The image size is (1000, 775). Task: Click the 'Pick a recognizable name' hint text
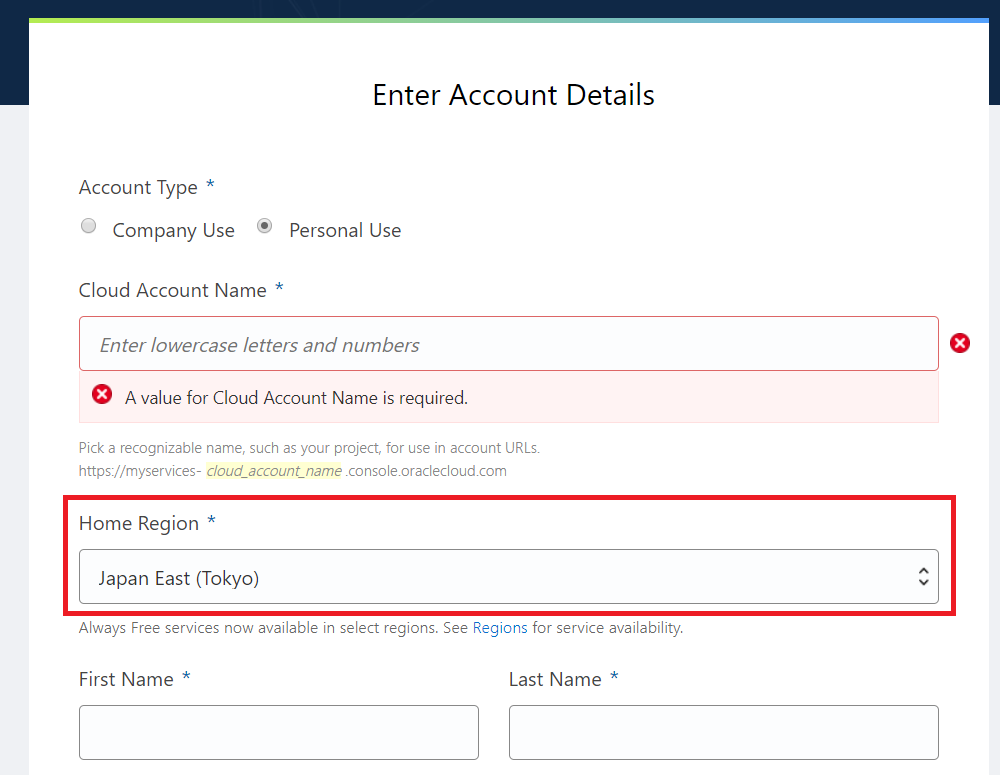tap(309, 448)
